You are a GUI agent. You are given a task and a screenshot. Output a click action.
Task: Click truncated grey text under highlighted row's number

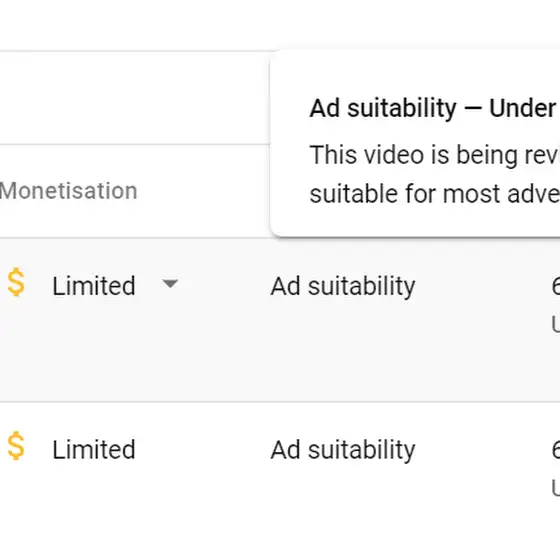click(x=556, y=324)
